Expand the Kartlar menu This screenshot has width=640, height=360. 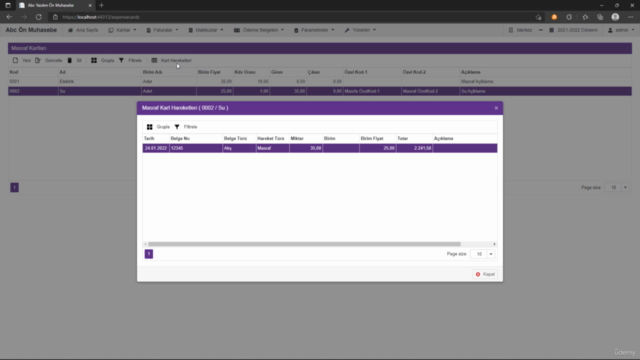tap(122, 30)
